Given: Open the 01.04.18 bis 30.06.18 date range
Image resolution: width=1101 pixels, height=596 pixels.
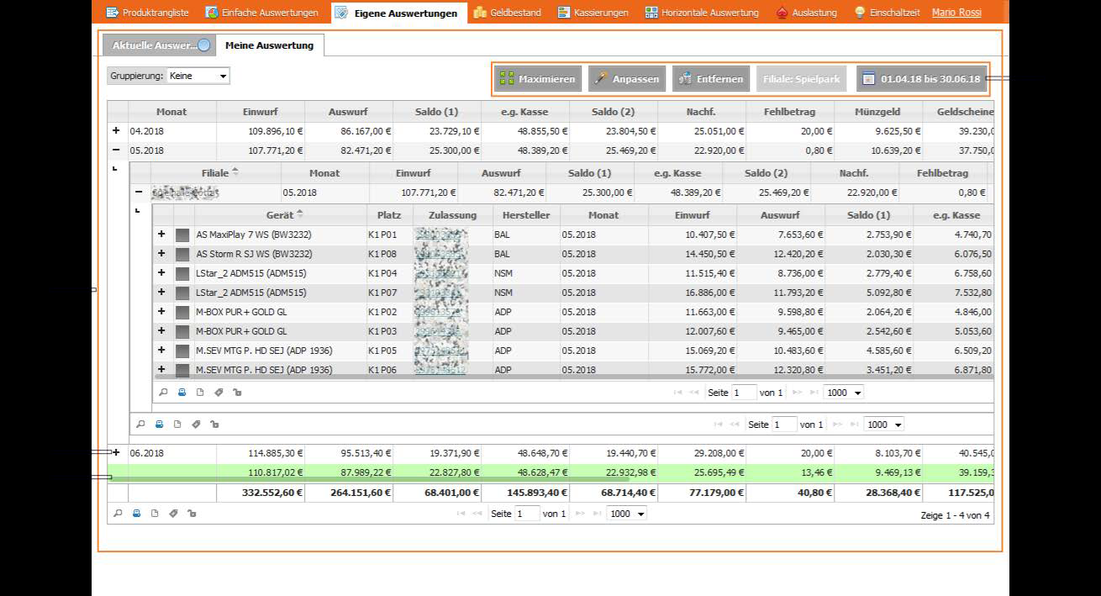Looking at the screenshot, I should click(x=921, y=79).
